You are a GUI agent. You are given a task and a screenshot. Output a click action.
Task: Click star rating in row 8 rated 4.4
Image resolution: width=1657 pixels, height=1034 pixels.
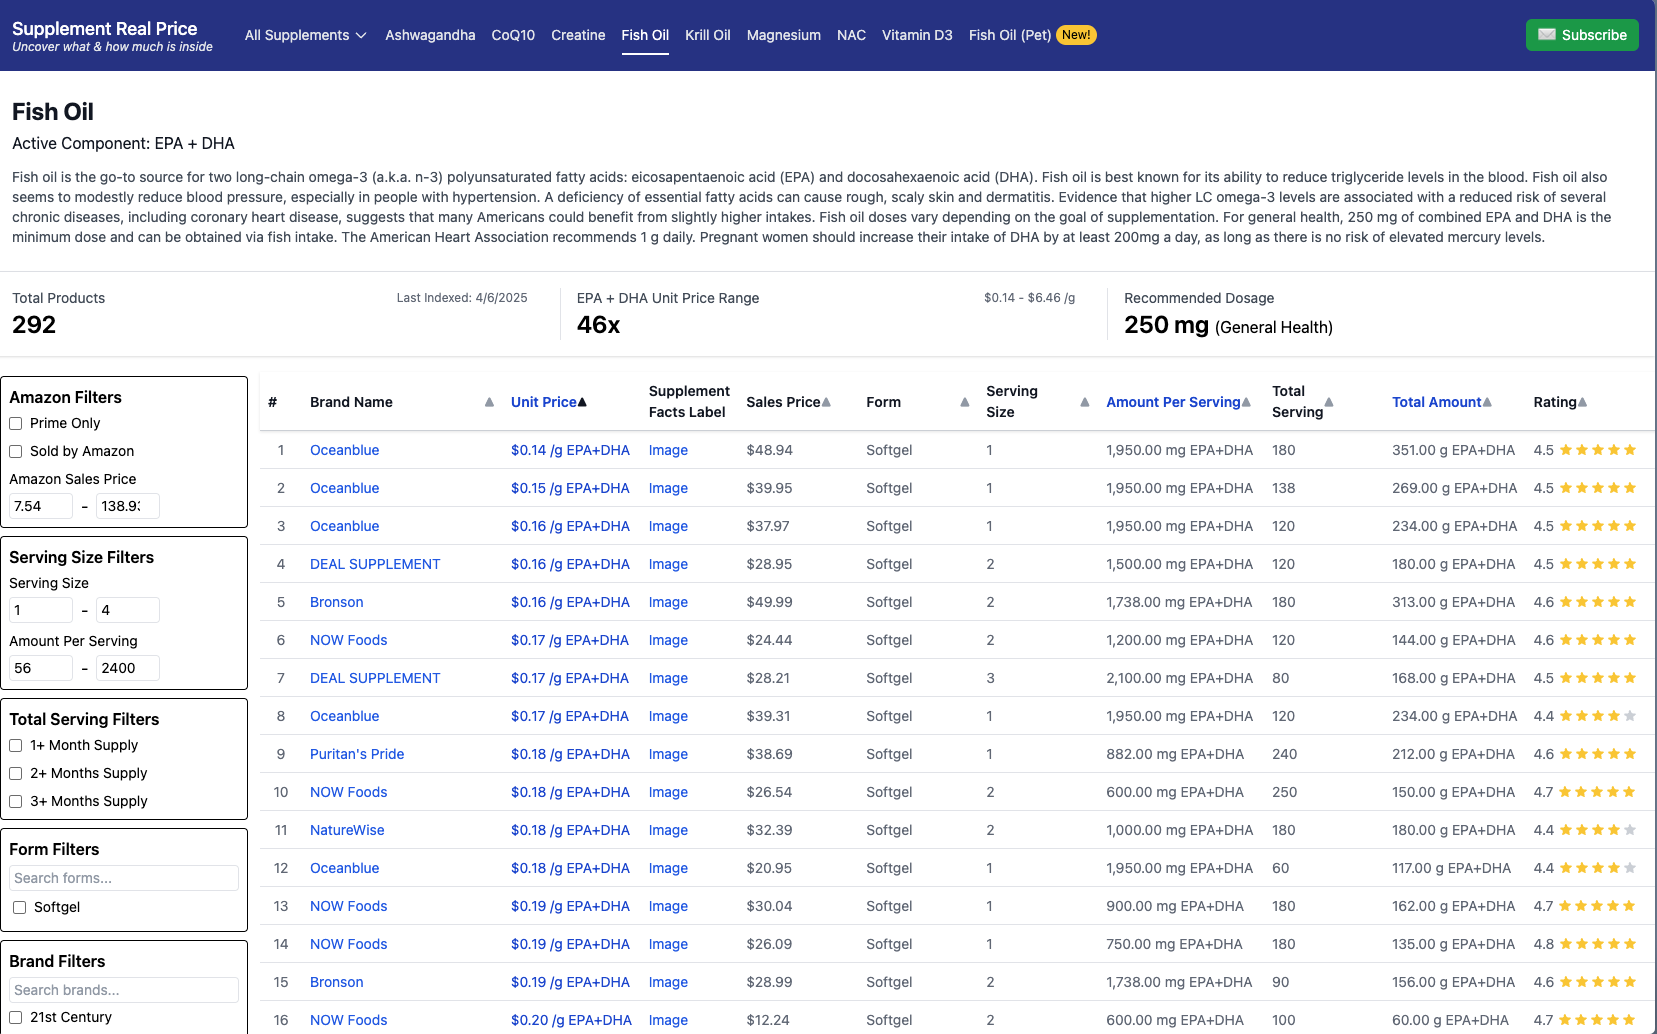click(1598, 716)
